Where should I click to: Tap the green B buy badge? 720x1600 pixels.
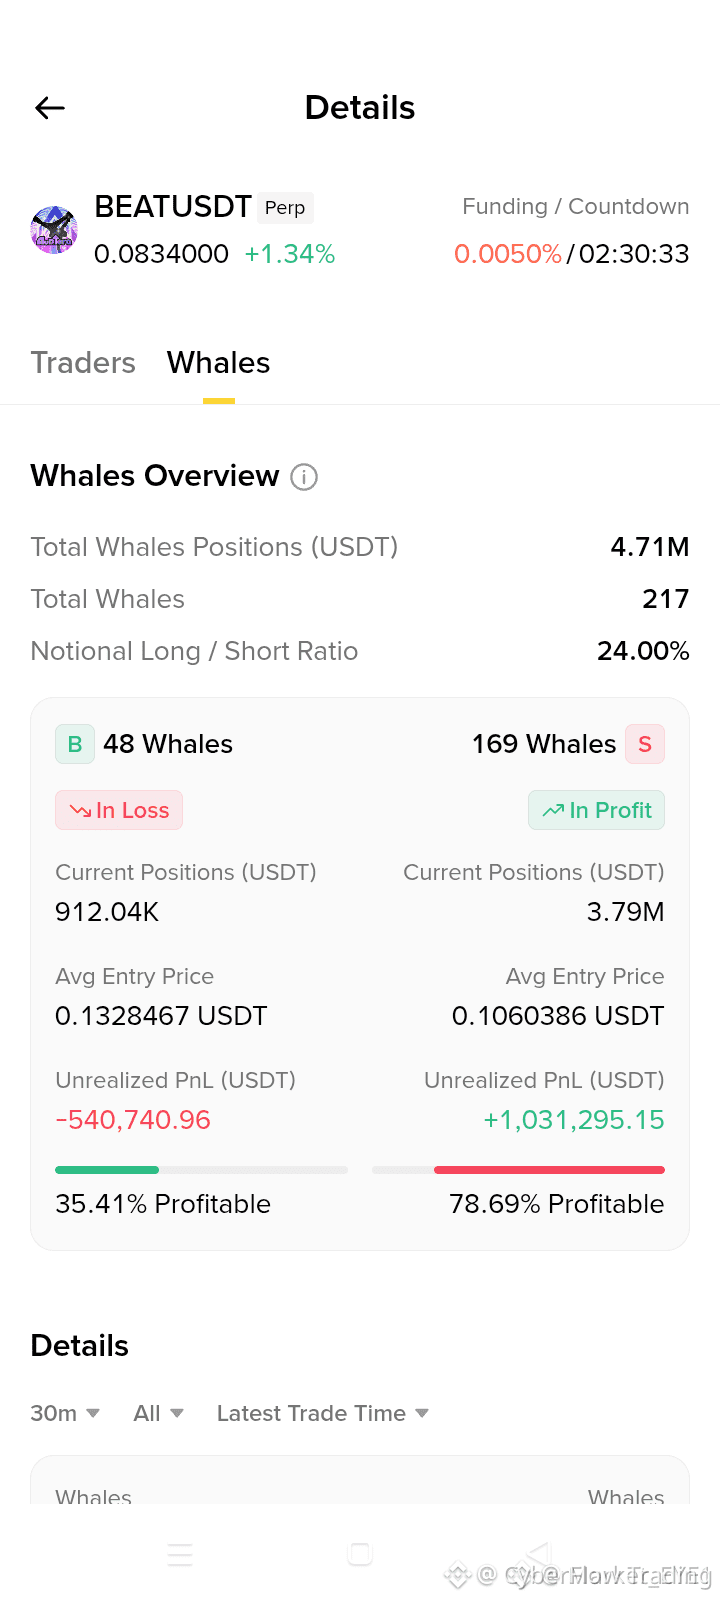click(x=75, y=744)
